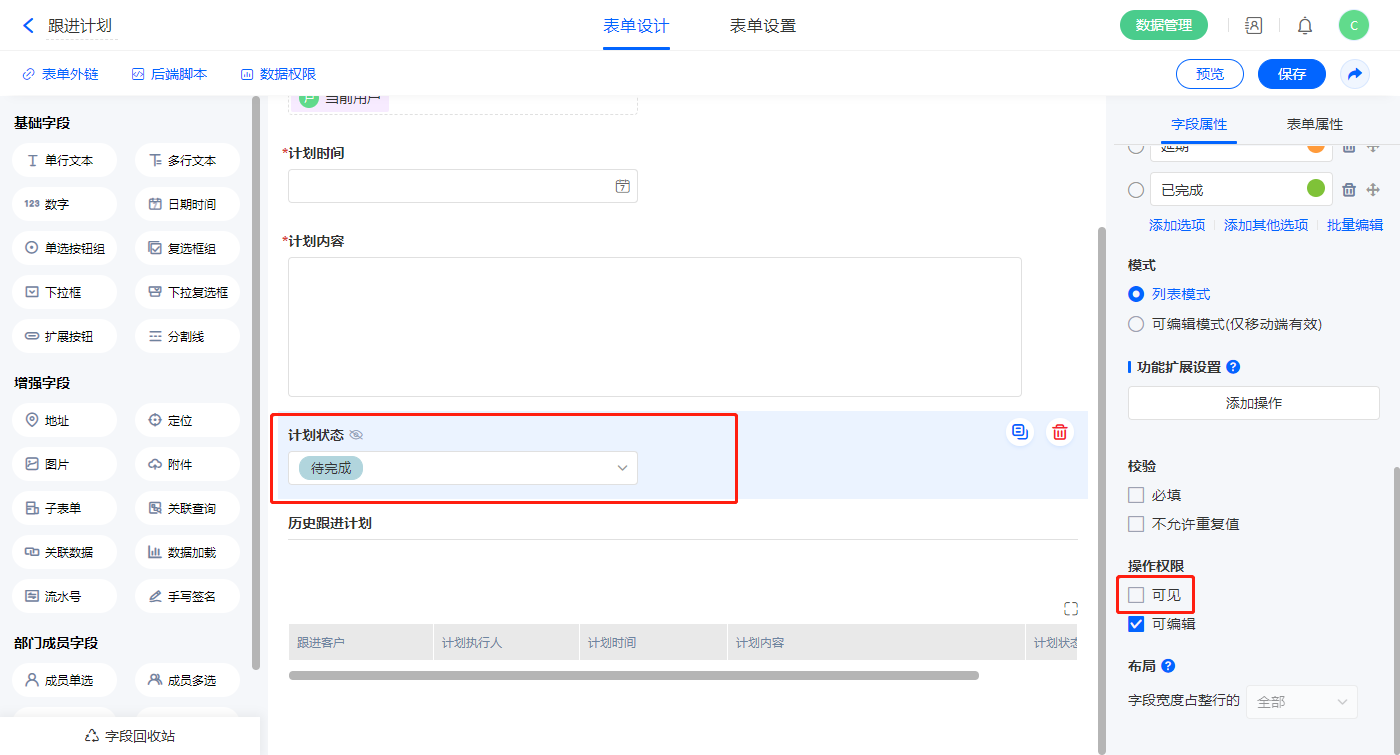Select 可编辑模式 radio option

point(1136,324)
